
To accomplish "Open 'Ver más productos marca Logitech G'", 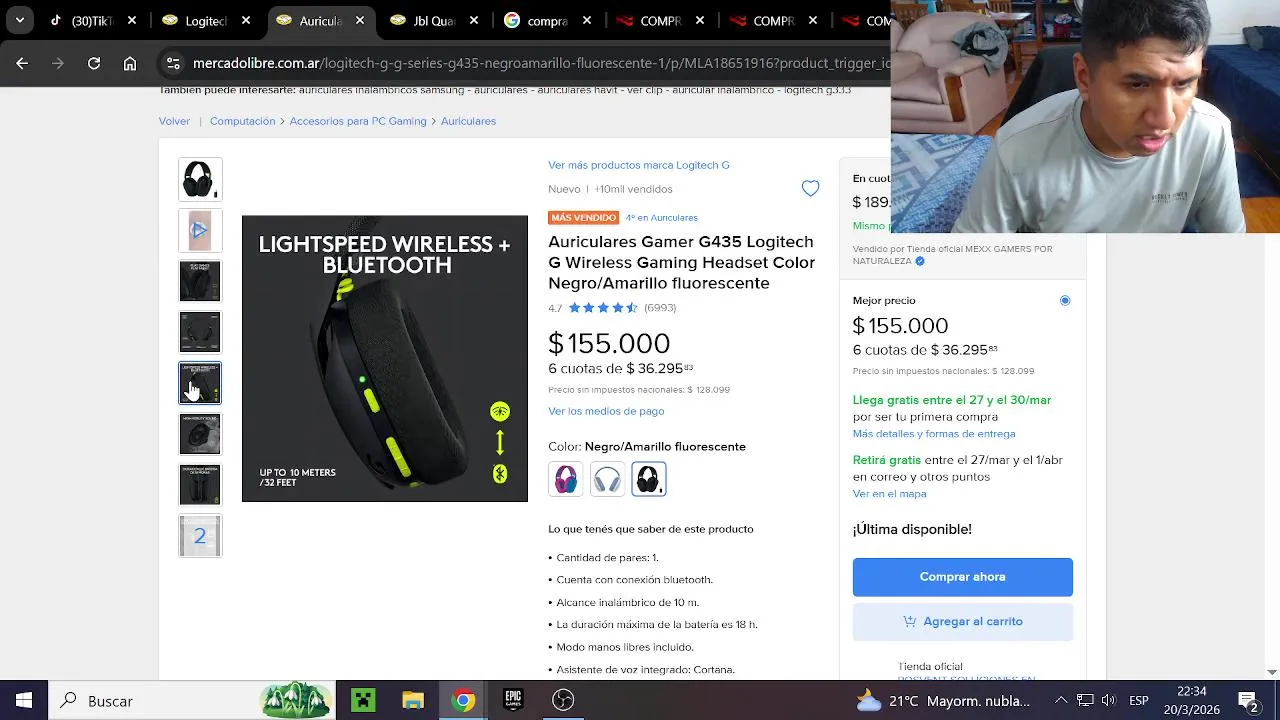I will coord(638,165).
